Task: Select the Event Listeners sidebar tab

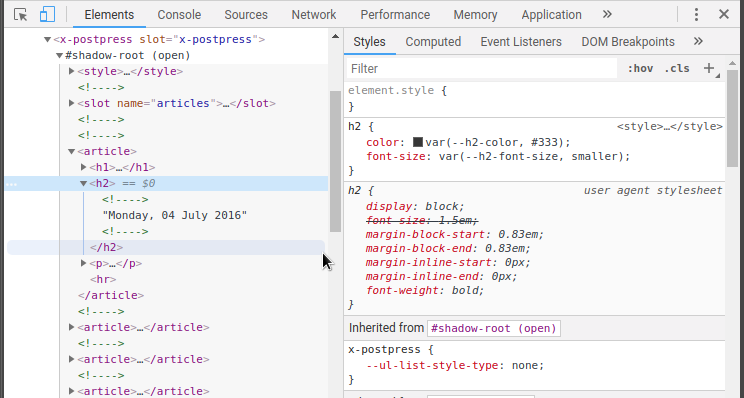Action: coord(521,42)
